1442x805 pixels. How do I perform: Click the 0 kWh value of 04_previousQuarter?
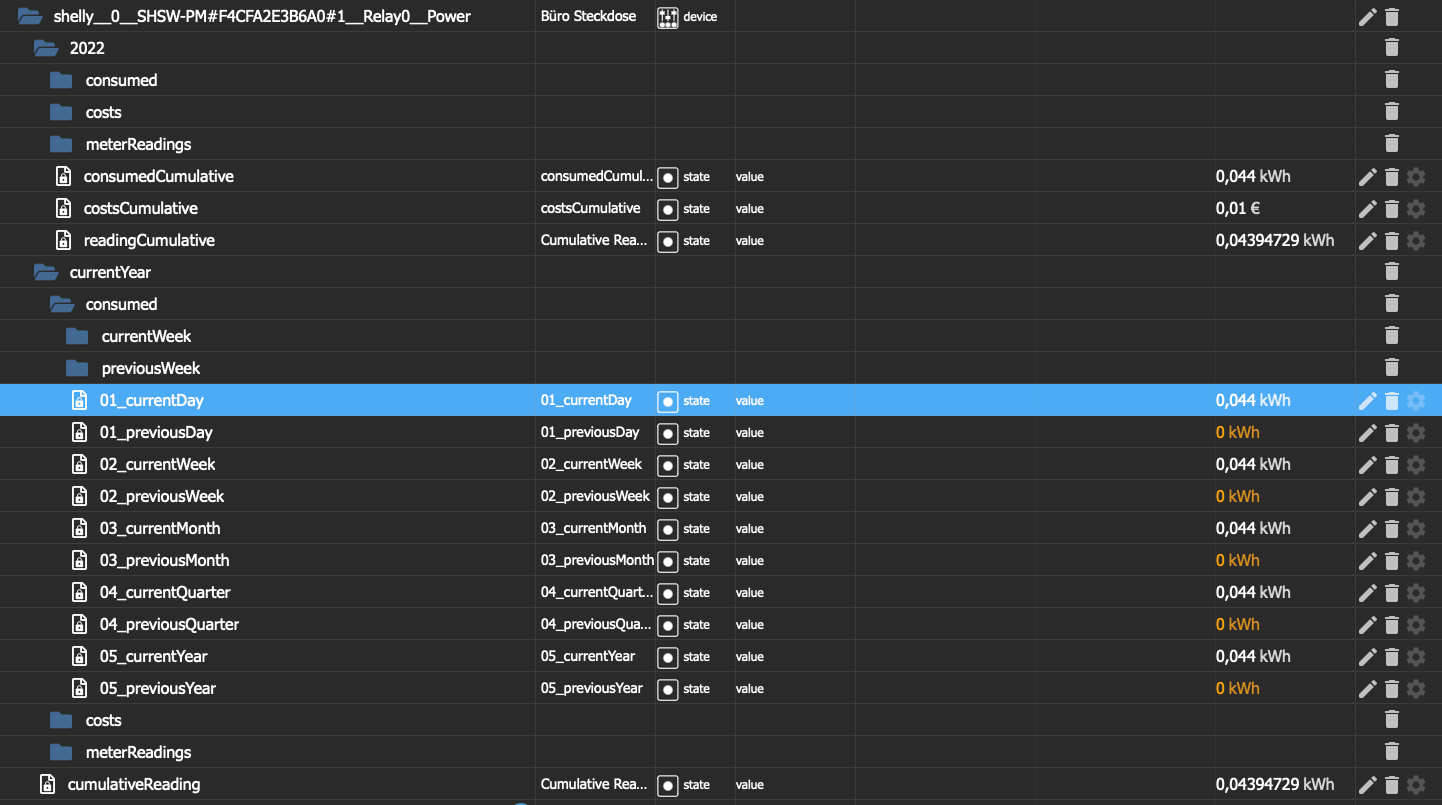(x=1238, y=624)
